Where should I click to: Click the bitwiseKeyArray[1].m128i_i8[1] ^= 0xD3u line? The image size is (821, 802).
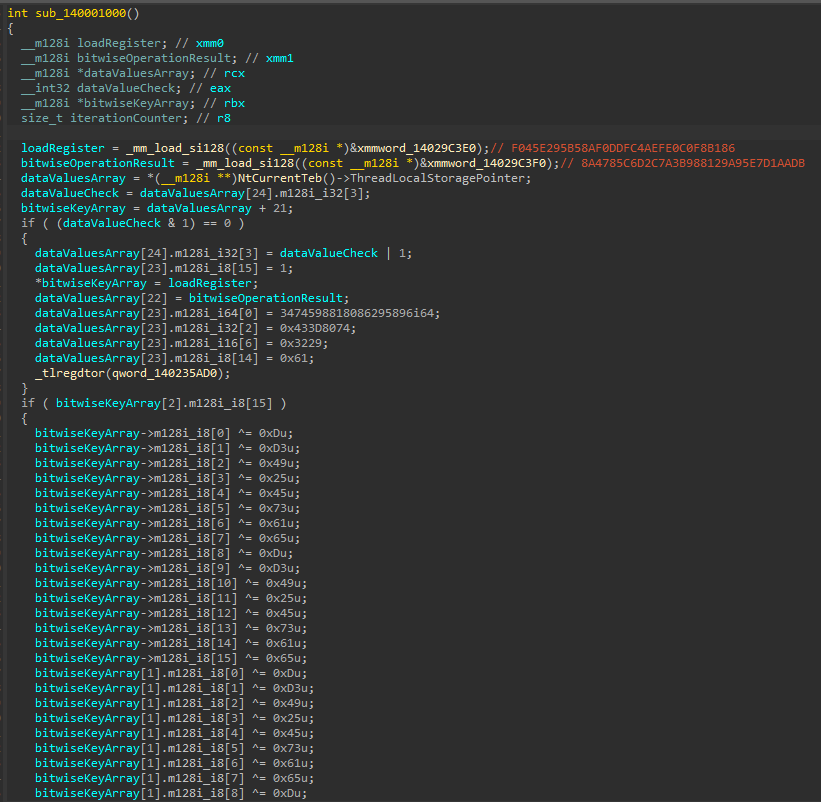(174, 688)
